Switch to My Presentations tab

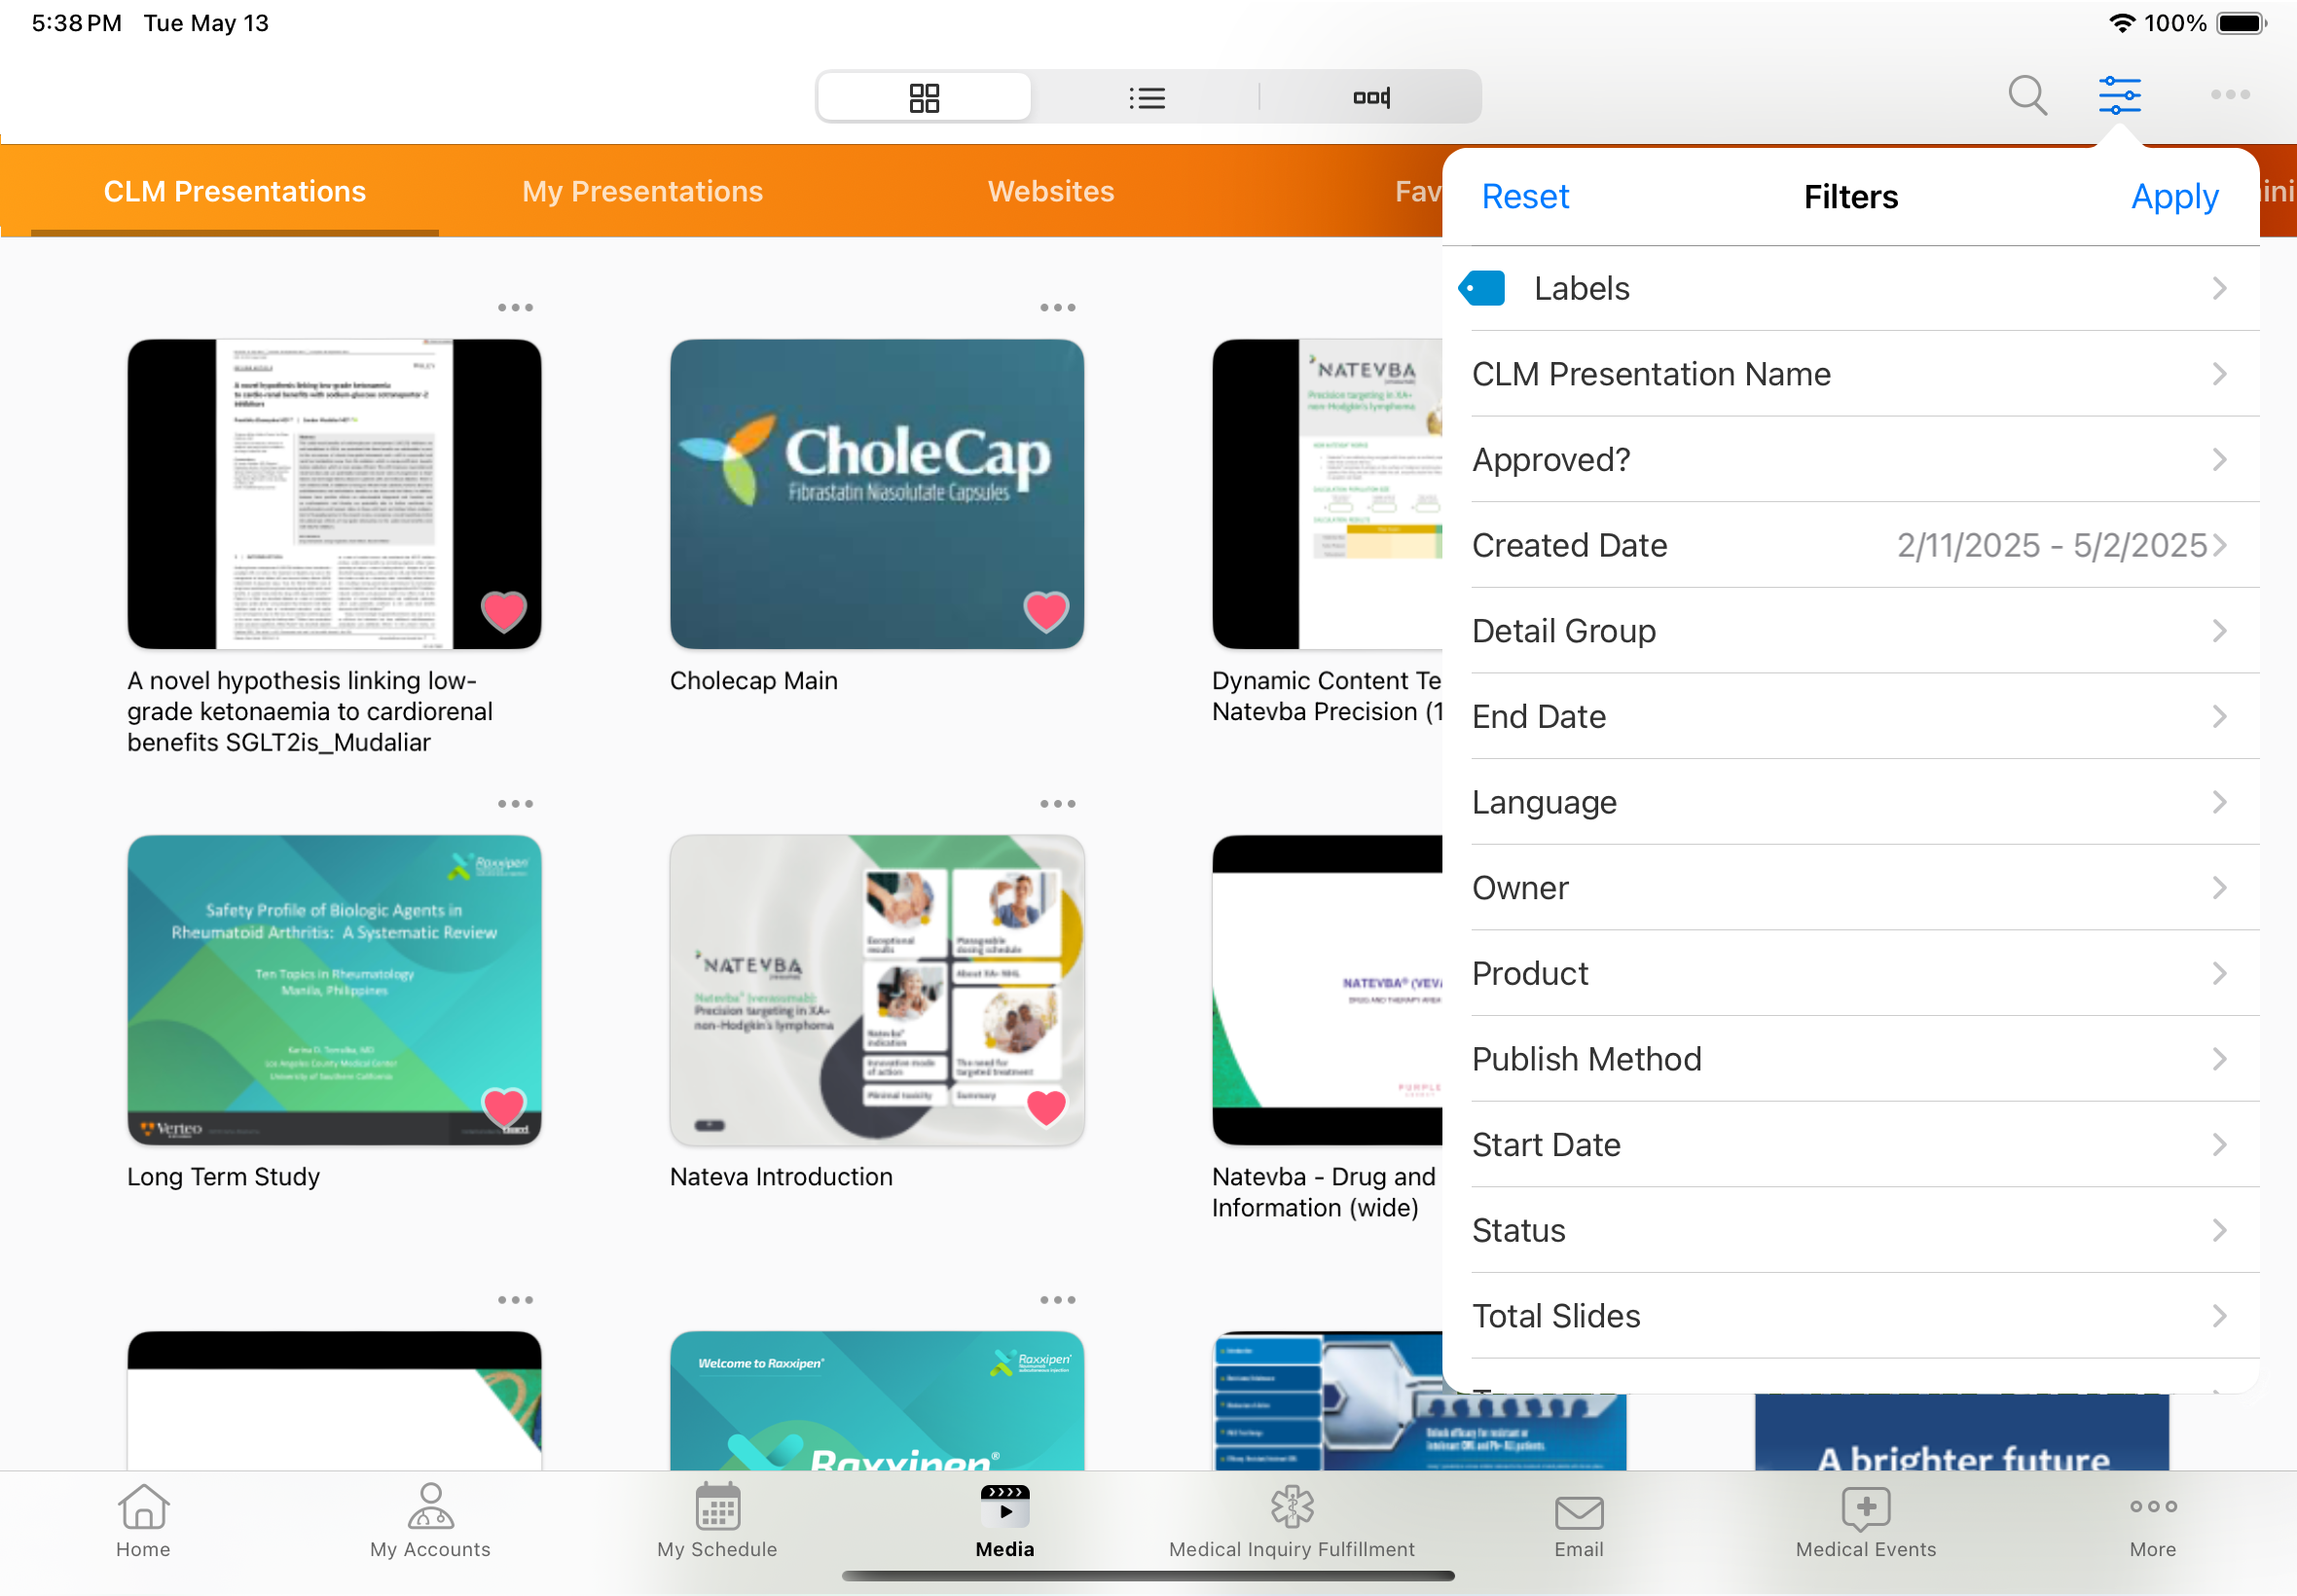coord(642,191)
